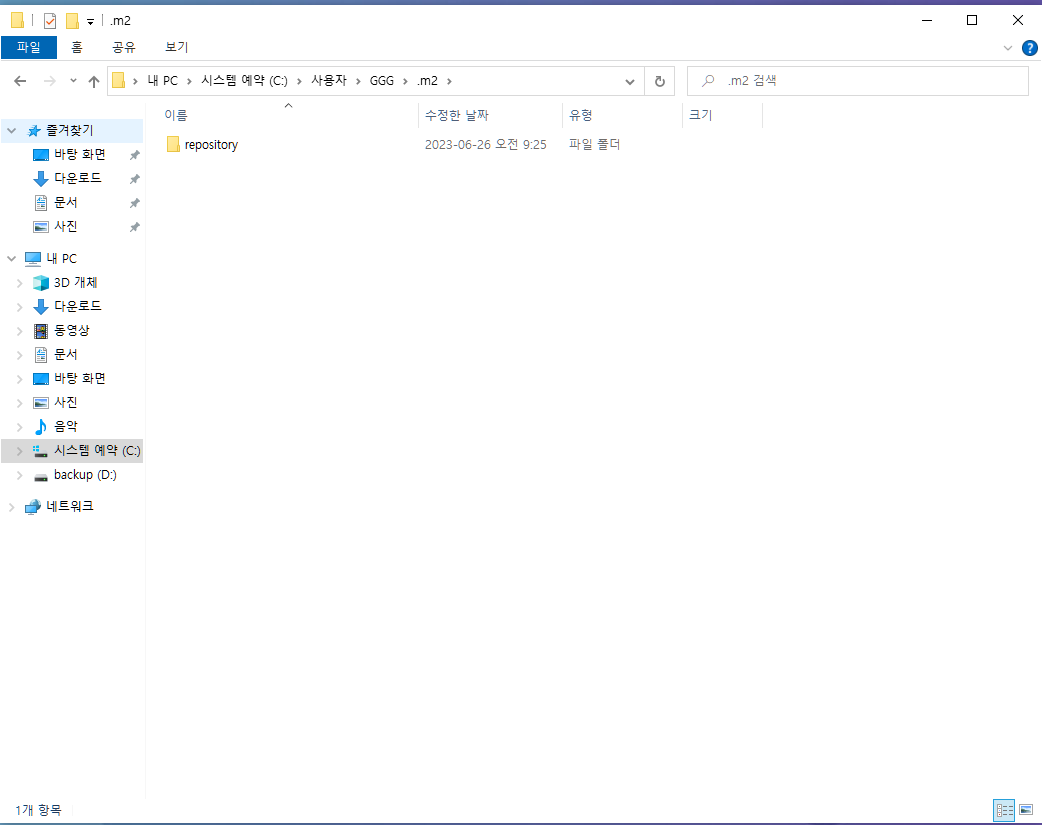The image size is (1042, 825).
Task: Expand the 네트워크 node
Action: pos(11,507)
